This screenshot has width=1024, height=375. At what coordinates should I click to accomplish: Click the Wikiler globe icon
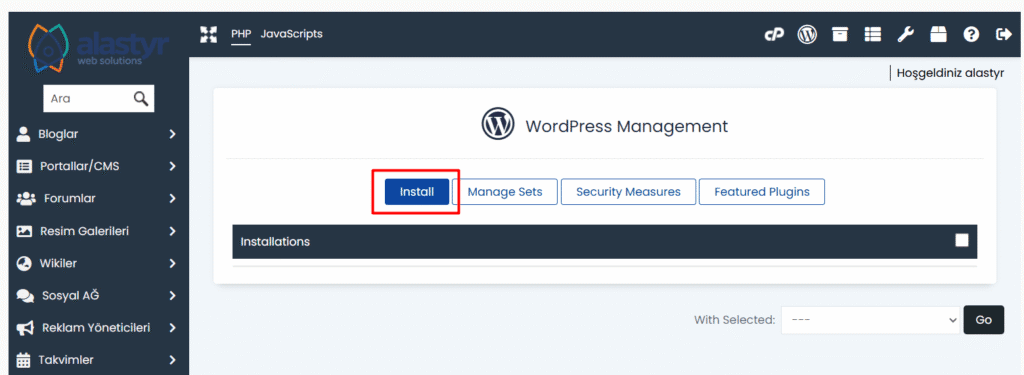pos(24,263)
